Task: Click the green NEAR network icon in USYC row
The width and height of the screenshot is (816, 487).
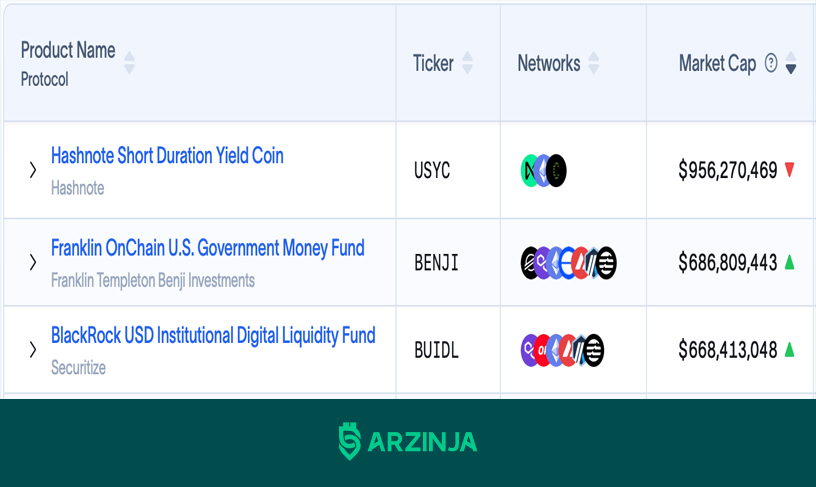Action: pyautogui.click(x=528, y=171)
